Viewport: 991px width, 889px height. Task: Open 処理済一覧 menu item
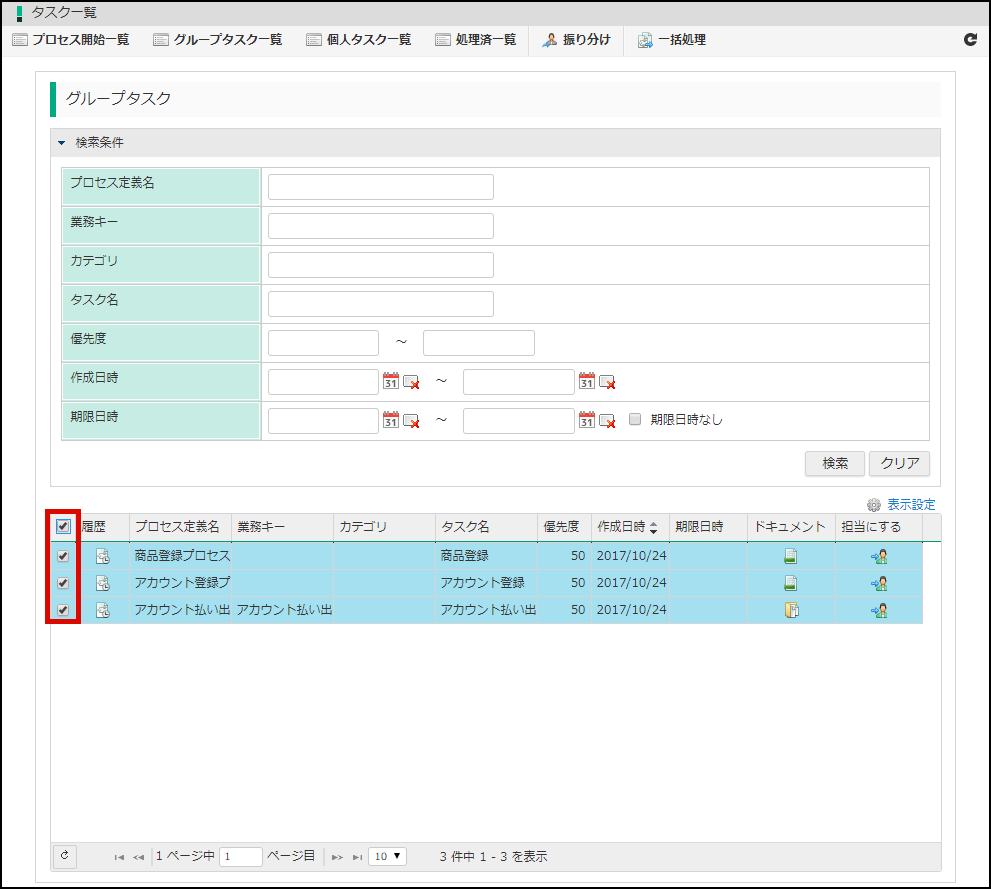click(476, 40)
